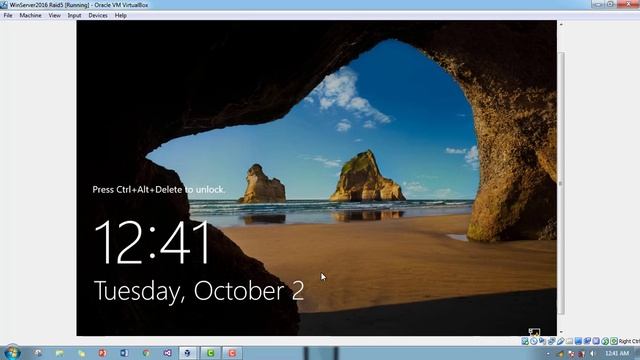
Task: Click the hard disk activity status icon
Action: coord(525,341)
